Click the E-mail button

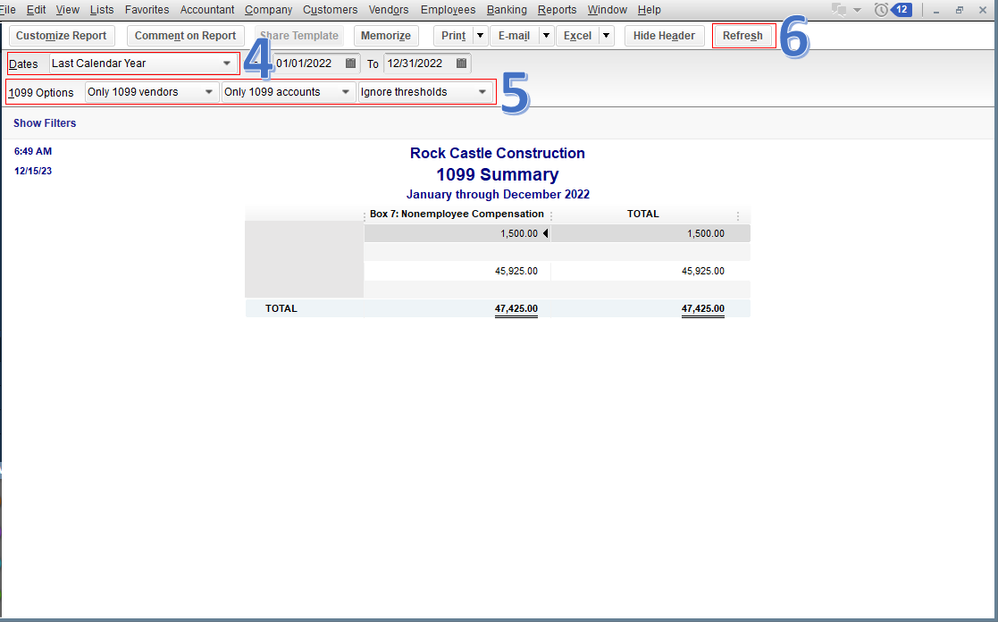point(514,36)
